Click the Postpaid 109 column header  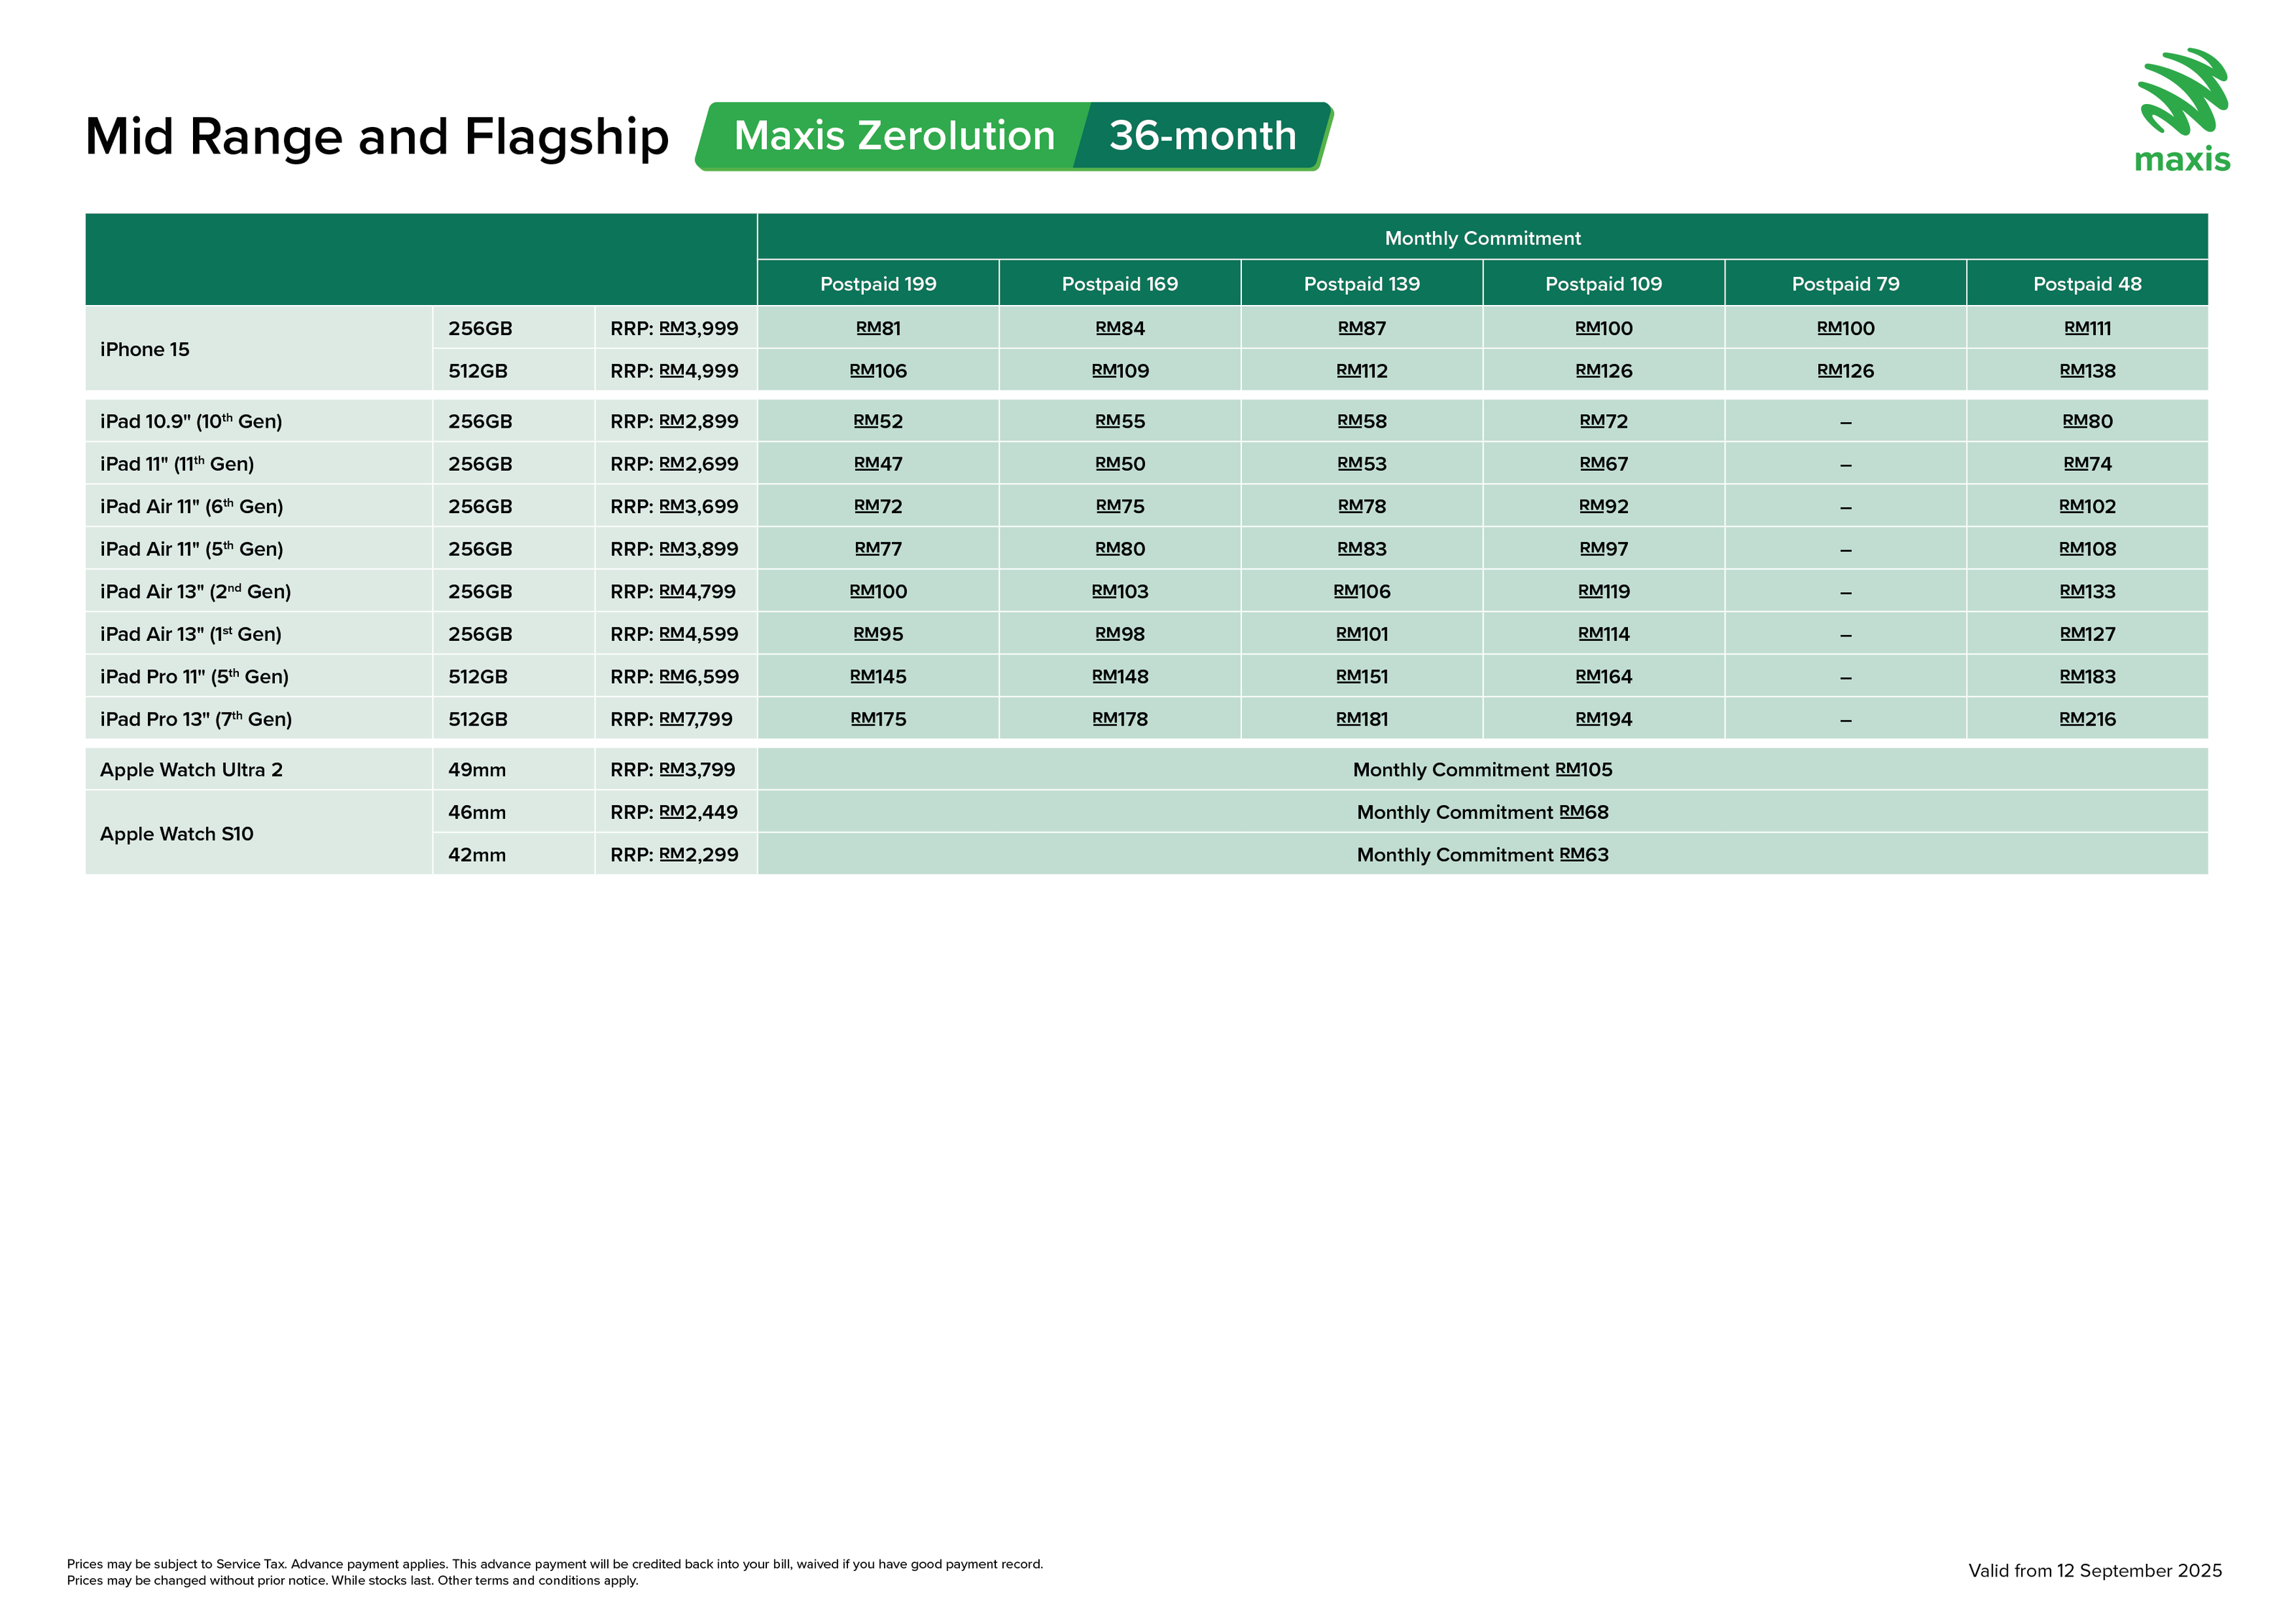[x=1603, y=284]
